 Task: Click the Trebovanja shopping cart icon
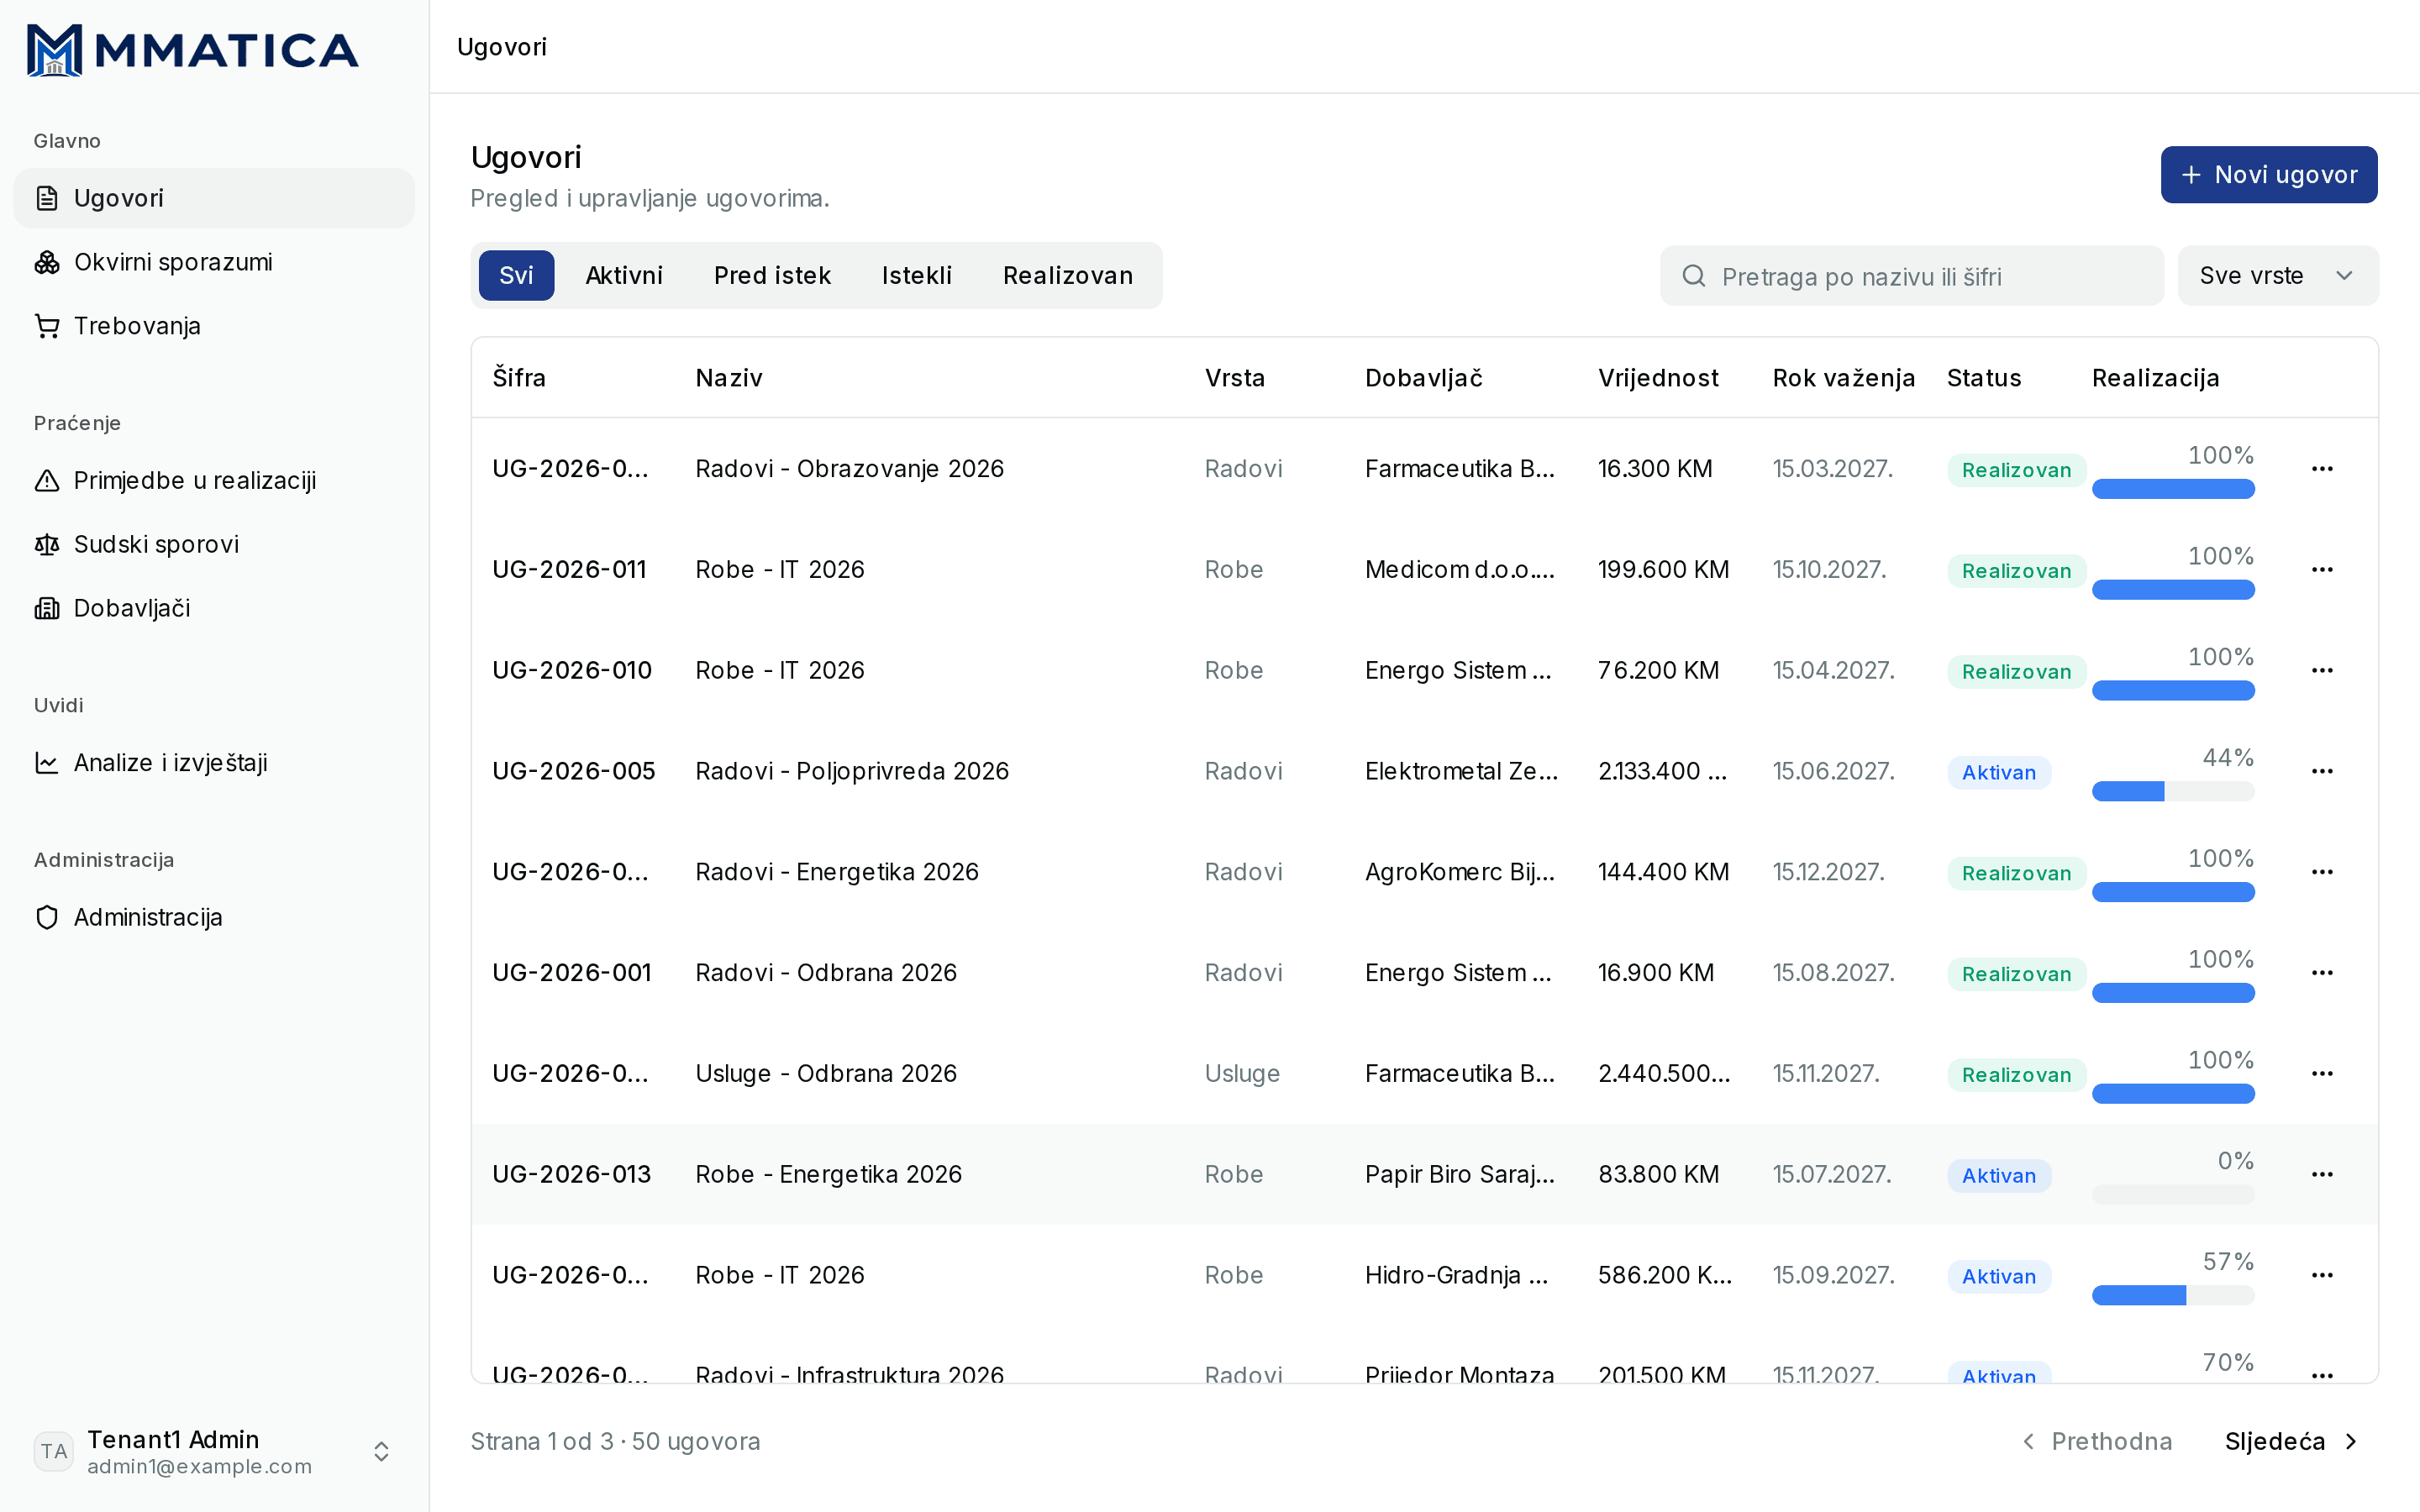(47, 326)
